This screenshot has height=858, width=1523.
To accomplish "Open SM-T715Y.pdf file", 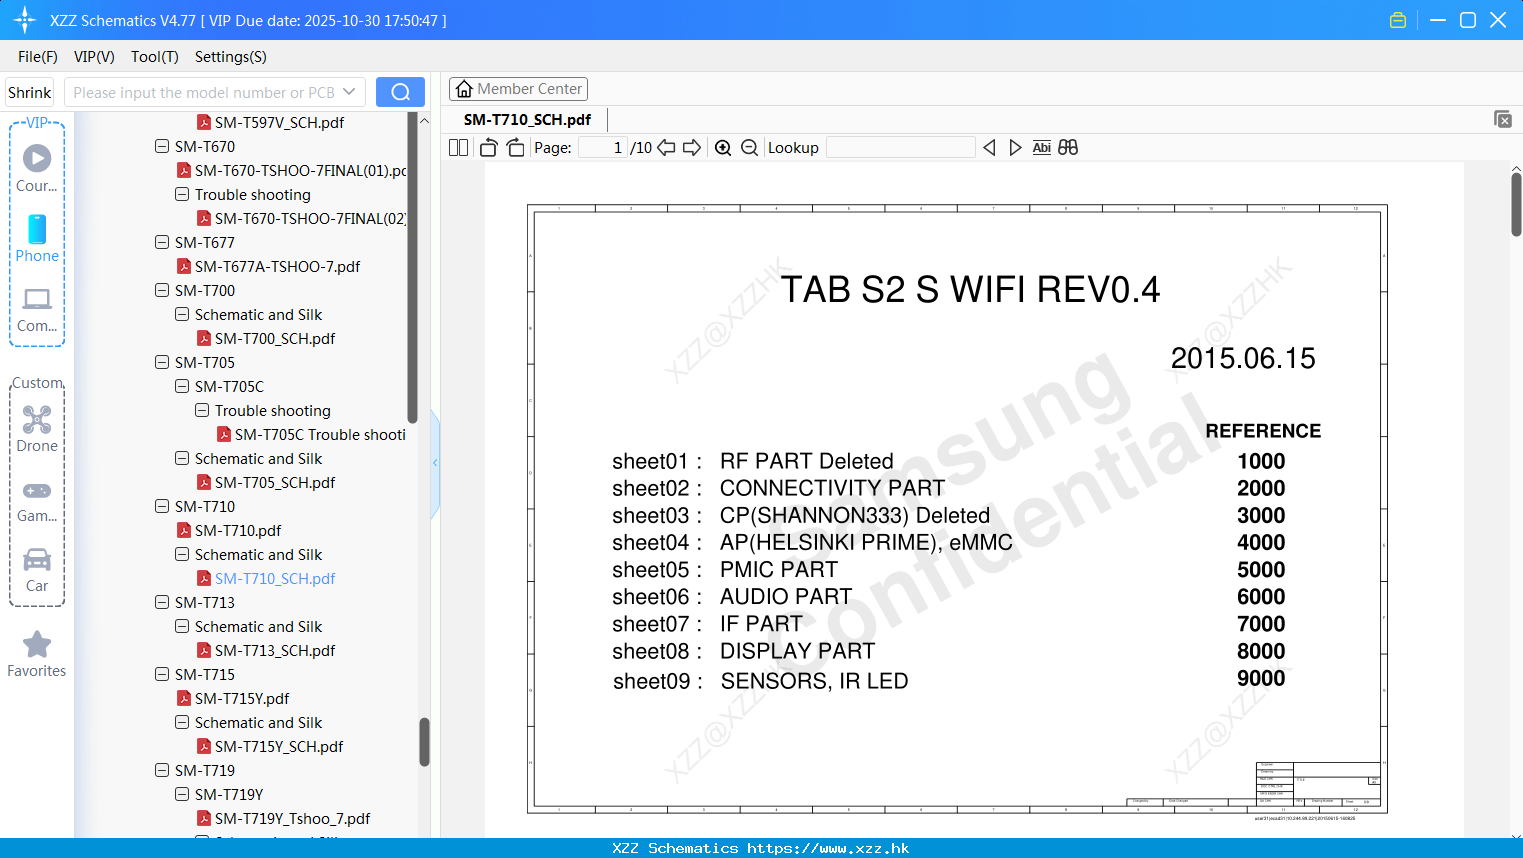I will [x=232, y=698].
